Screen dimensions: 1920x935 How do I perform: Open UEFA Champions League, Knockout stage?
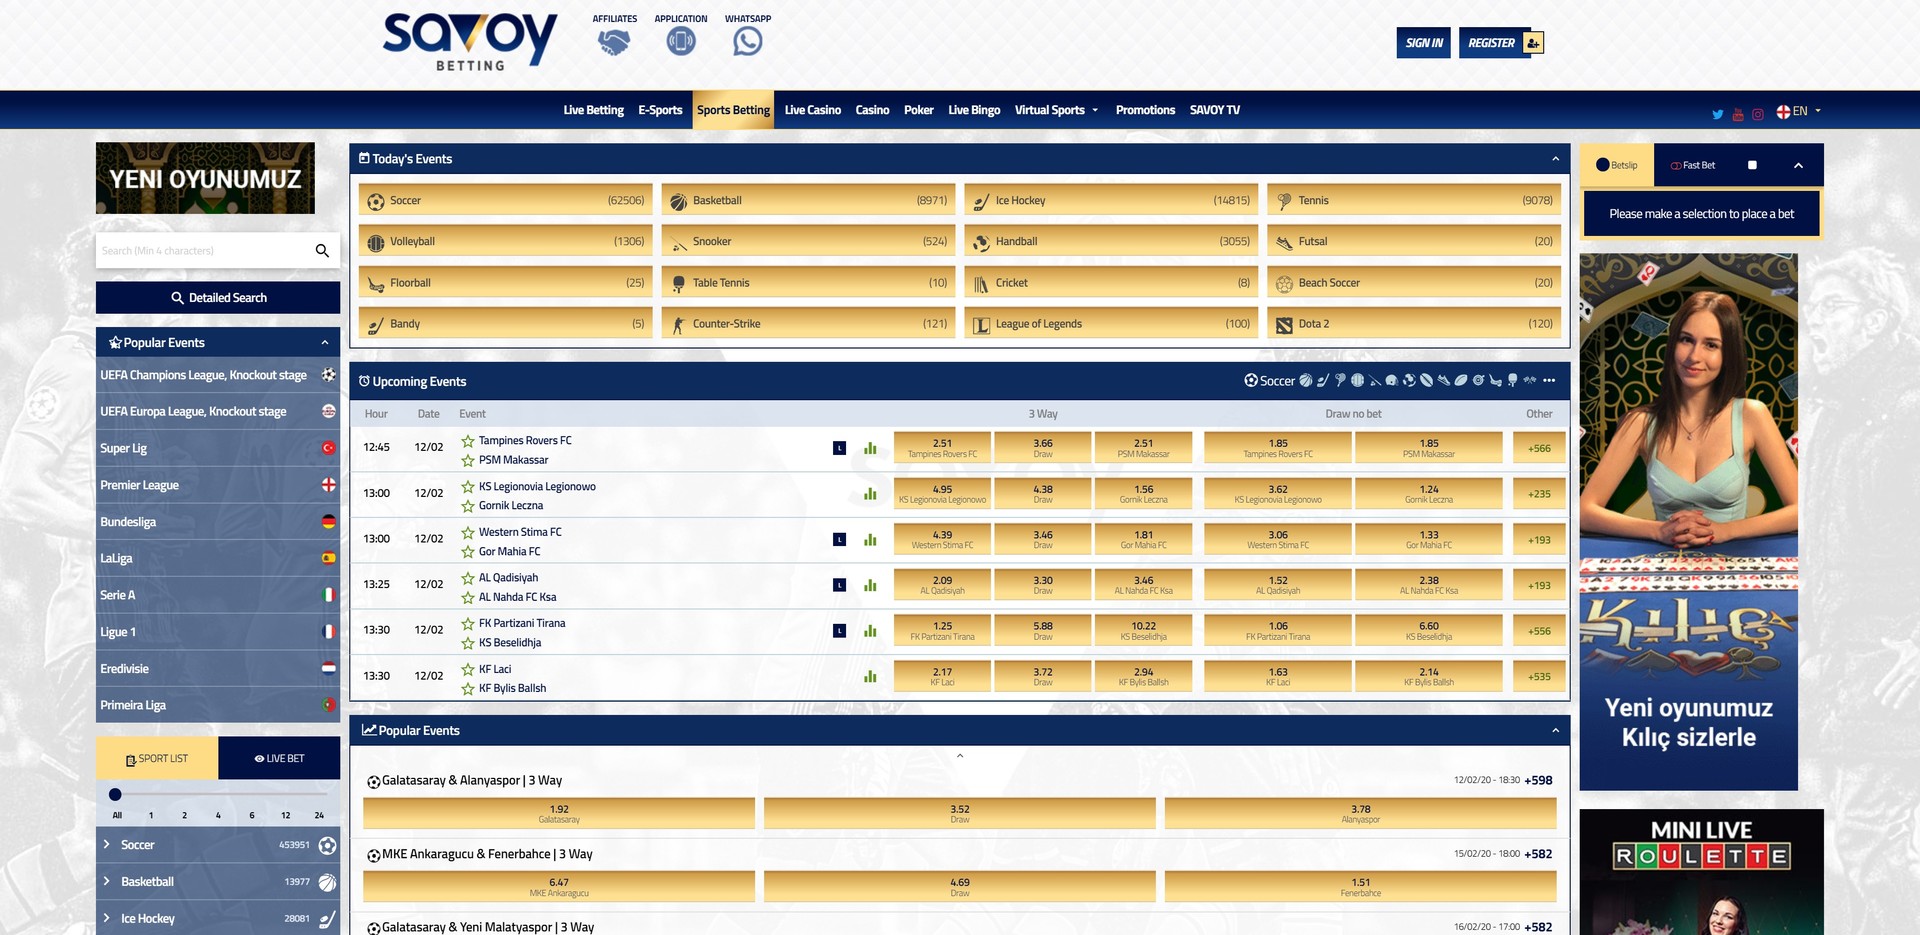coord(218,375)
